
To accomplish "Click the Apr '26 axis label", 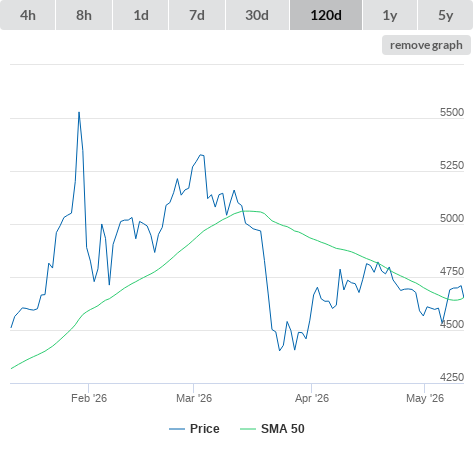I will click(312, 398).
